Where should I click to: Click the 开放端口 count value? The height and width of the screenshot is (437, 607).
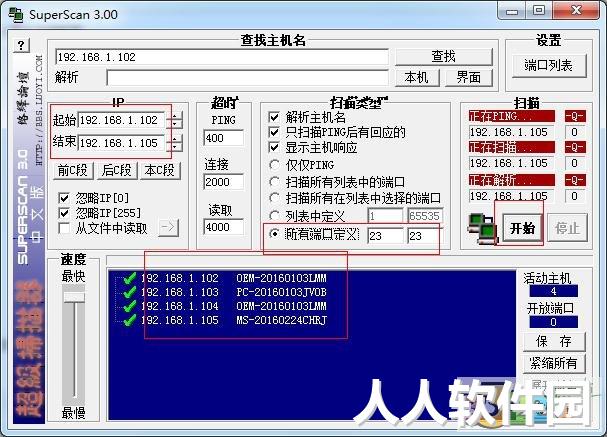[554, 322]
